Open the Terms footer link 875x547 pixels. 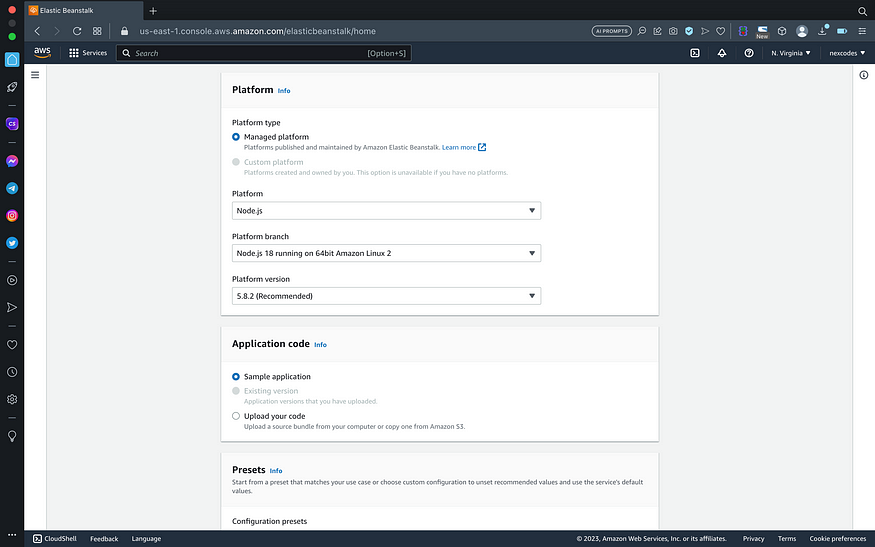pyautogui.click(x=787, y=539)
